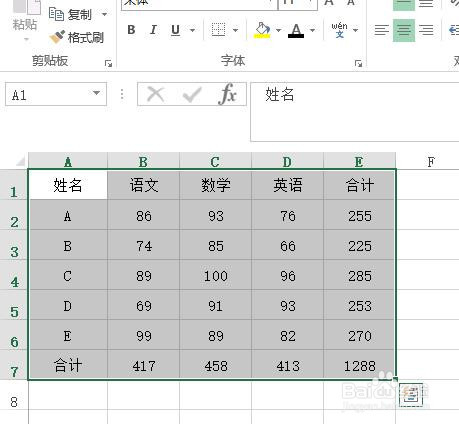Open Clipboard group dialog launcher
Screen dimensions: 459x424
pyautogui.click(x=108, y=63)
